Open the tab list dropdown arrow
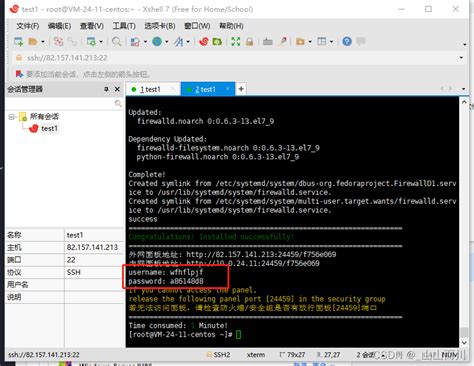The image size is (474, 366). coord(464,89)
